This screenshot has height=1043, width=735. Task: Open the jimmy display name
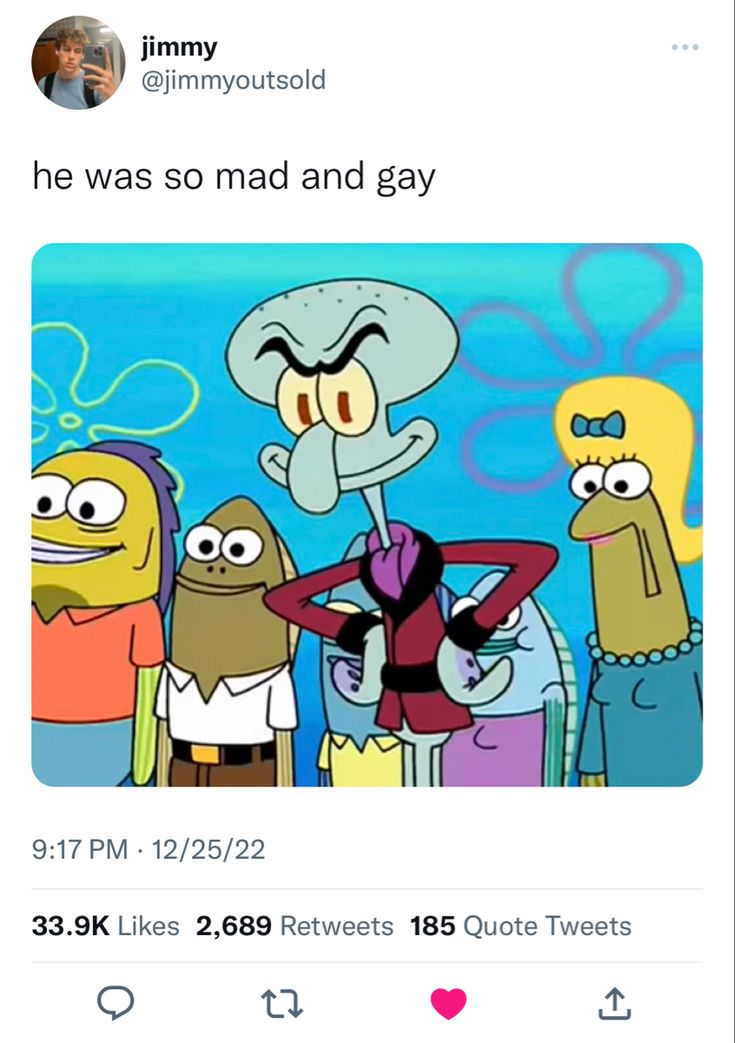coord(179,47)
